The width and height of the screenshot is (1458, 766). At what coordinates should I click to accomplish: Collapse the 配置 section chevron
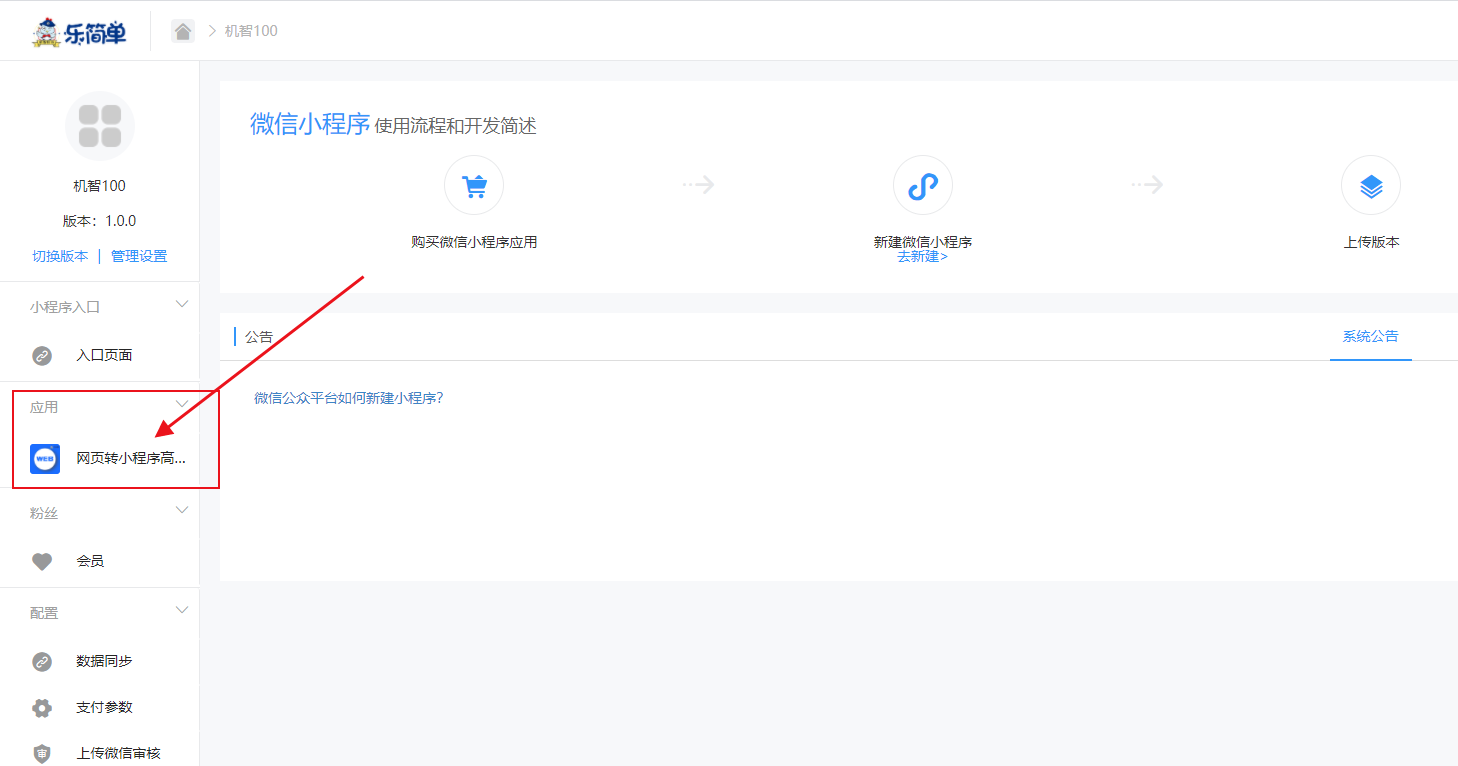click(182, 610)
